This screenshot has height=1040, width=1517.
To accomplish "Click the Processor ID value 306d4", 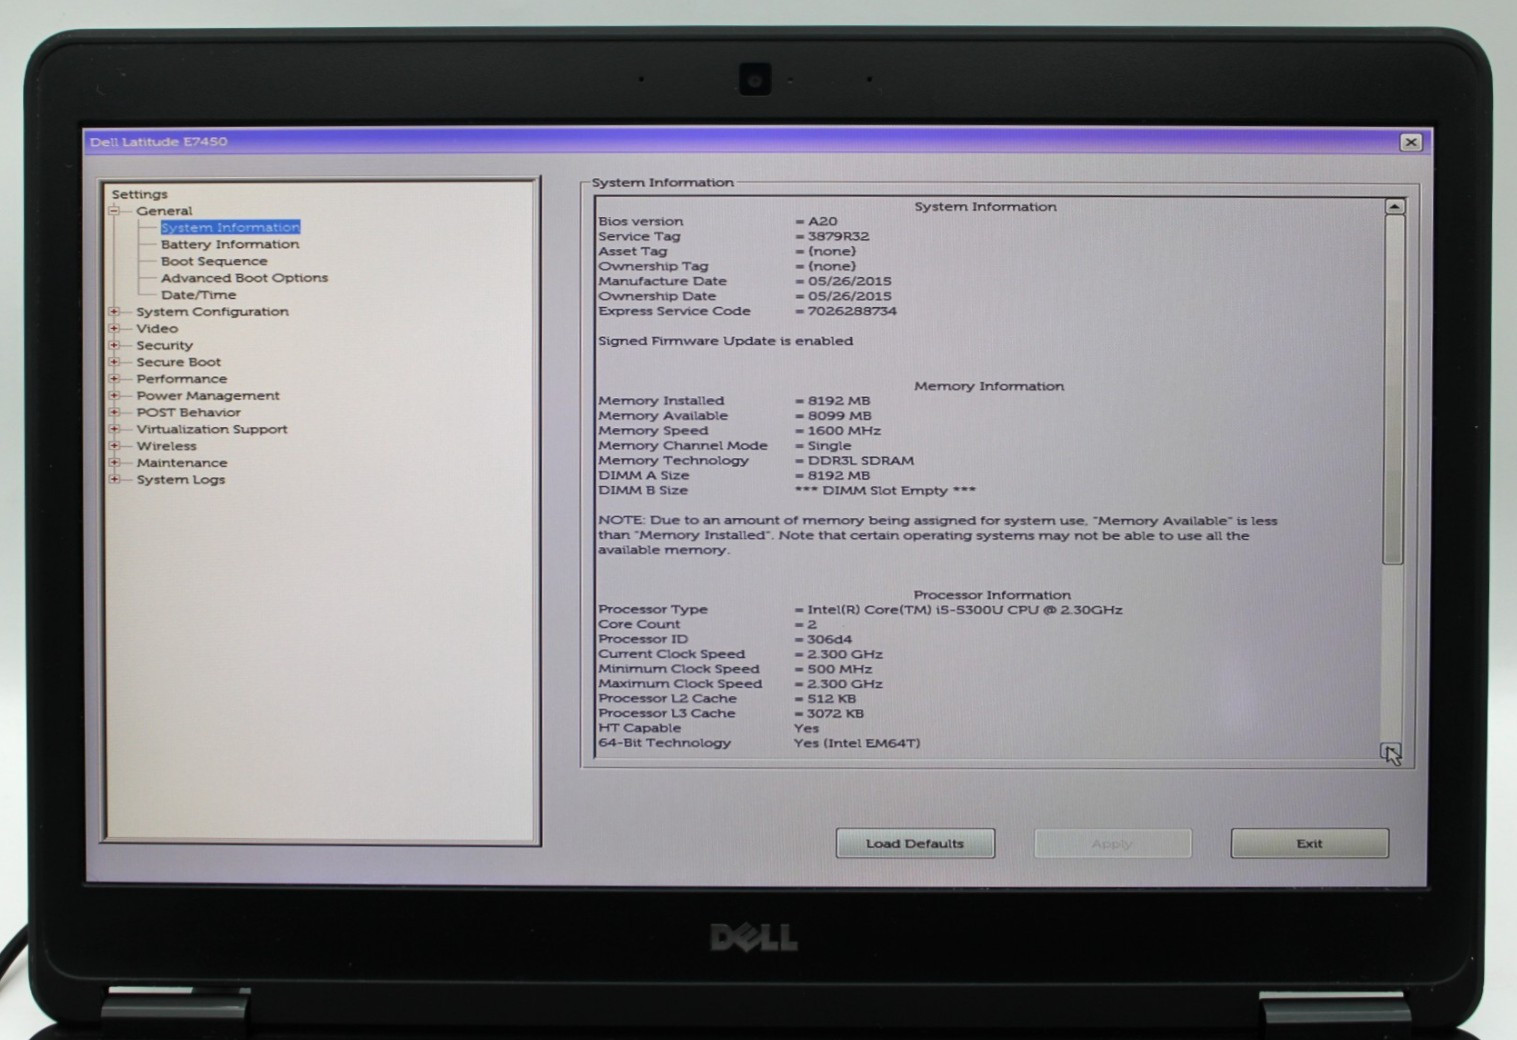I will pos(829,639).
